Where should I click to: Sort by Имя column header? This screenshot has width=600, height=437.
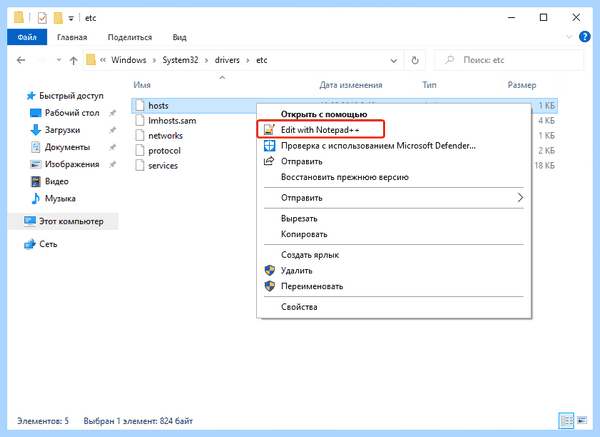click(142, 85)
